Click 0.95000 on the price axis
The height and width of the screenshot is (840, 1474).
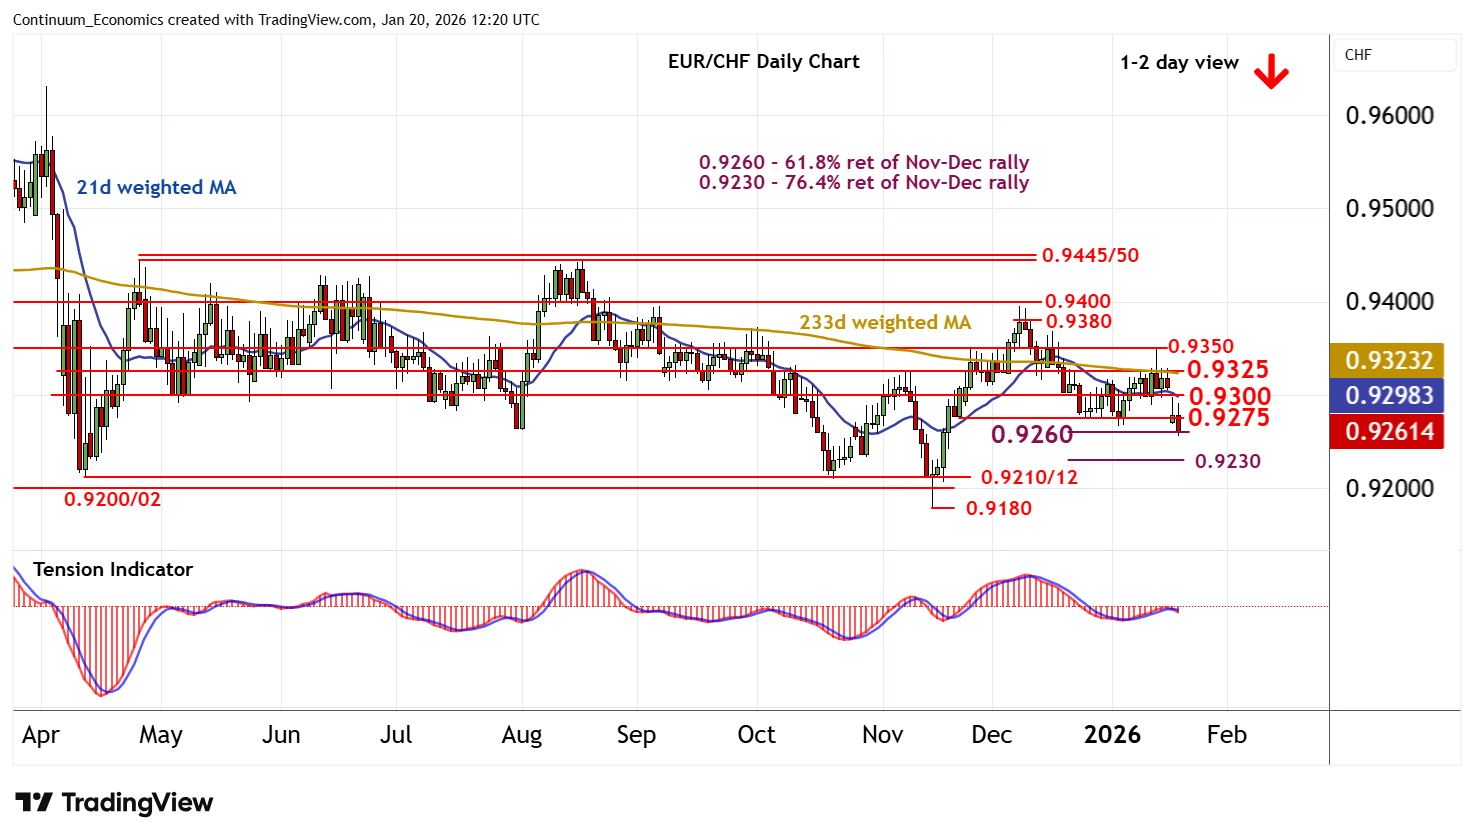click(1389, 208)
